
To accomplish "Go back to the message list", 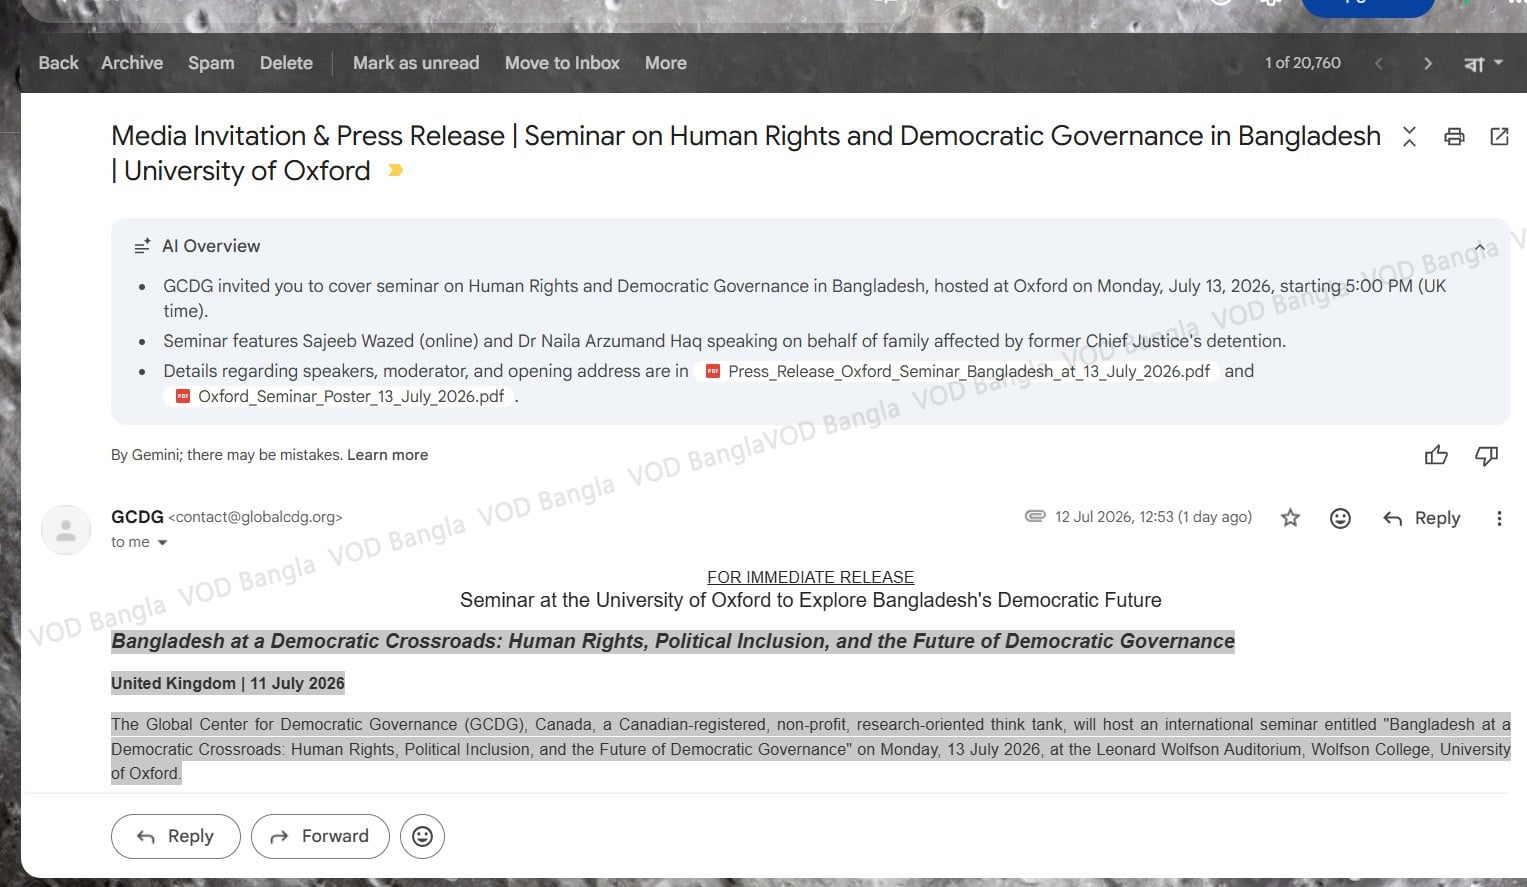I will 58,63.
